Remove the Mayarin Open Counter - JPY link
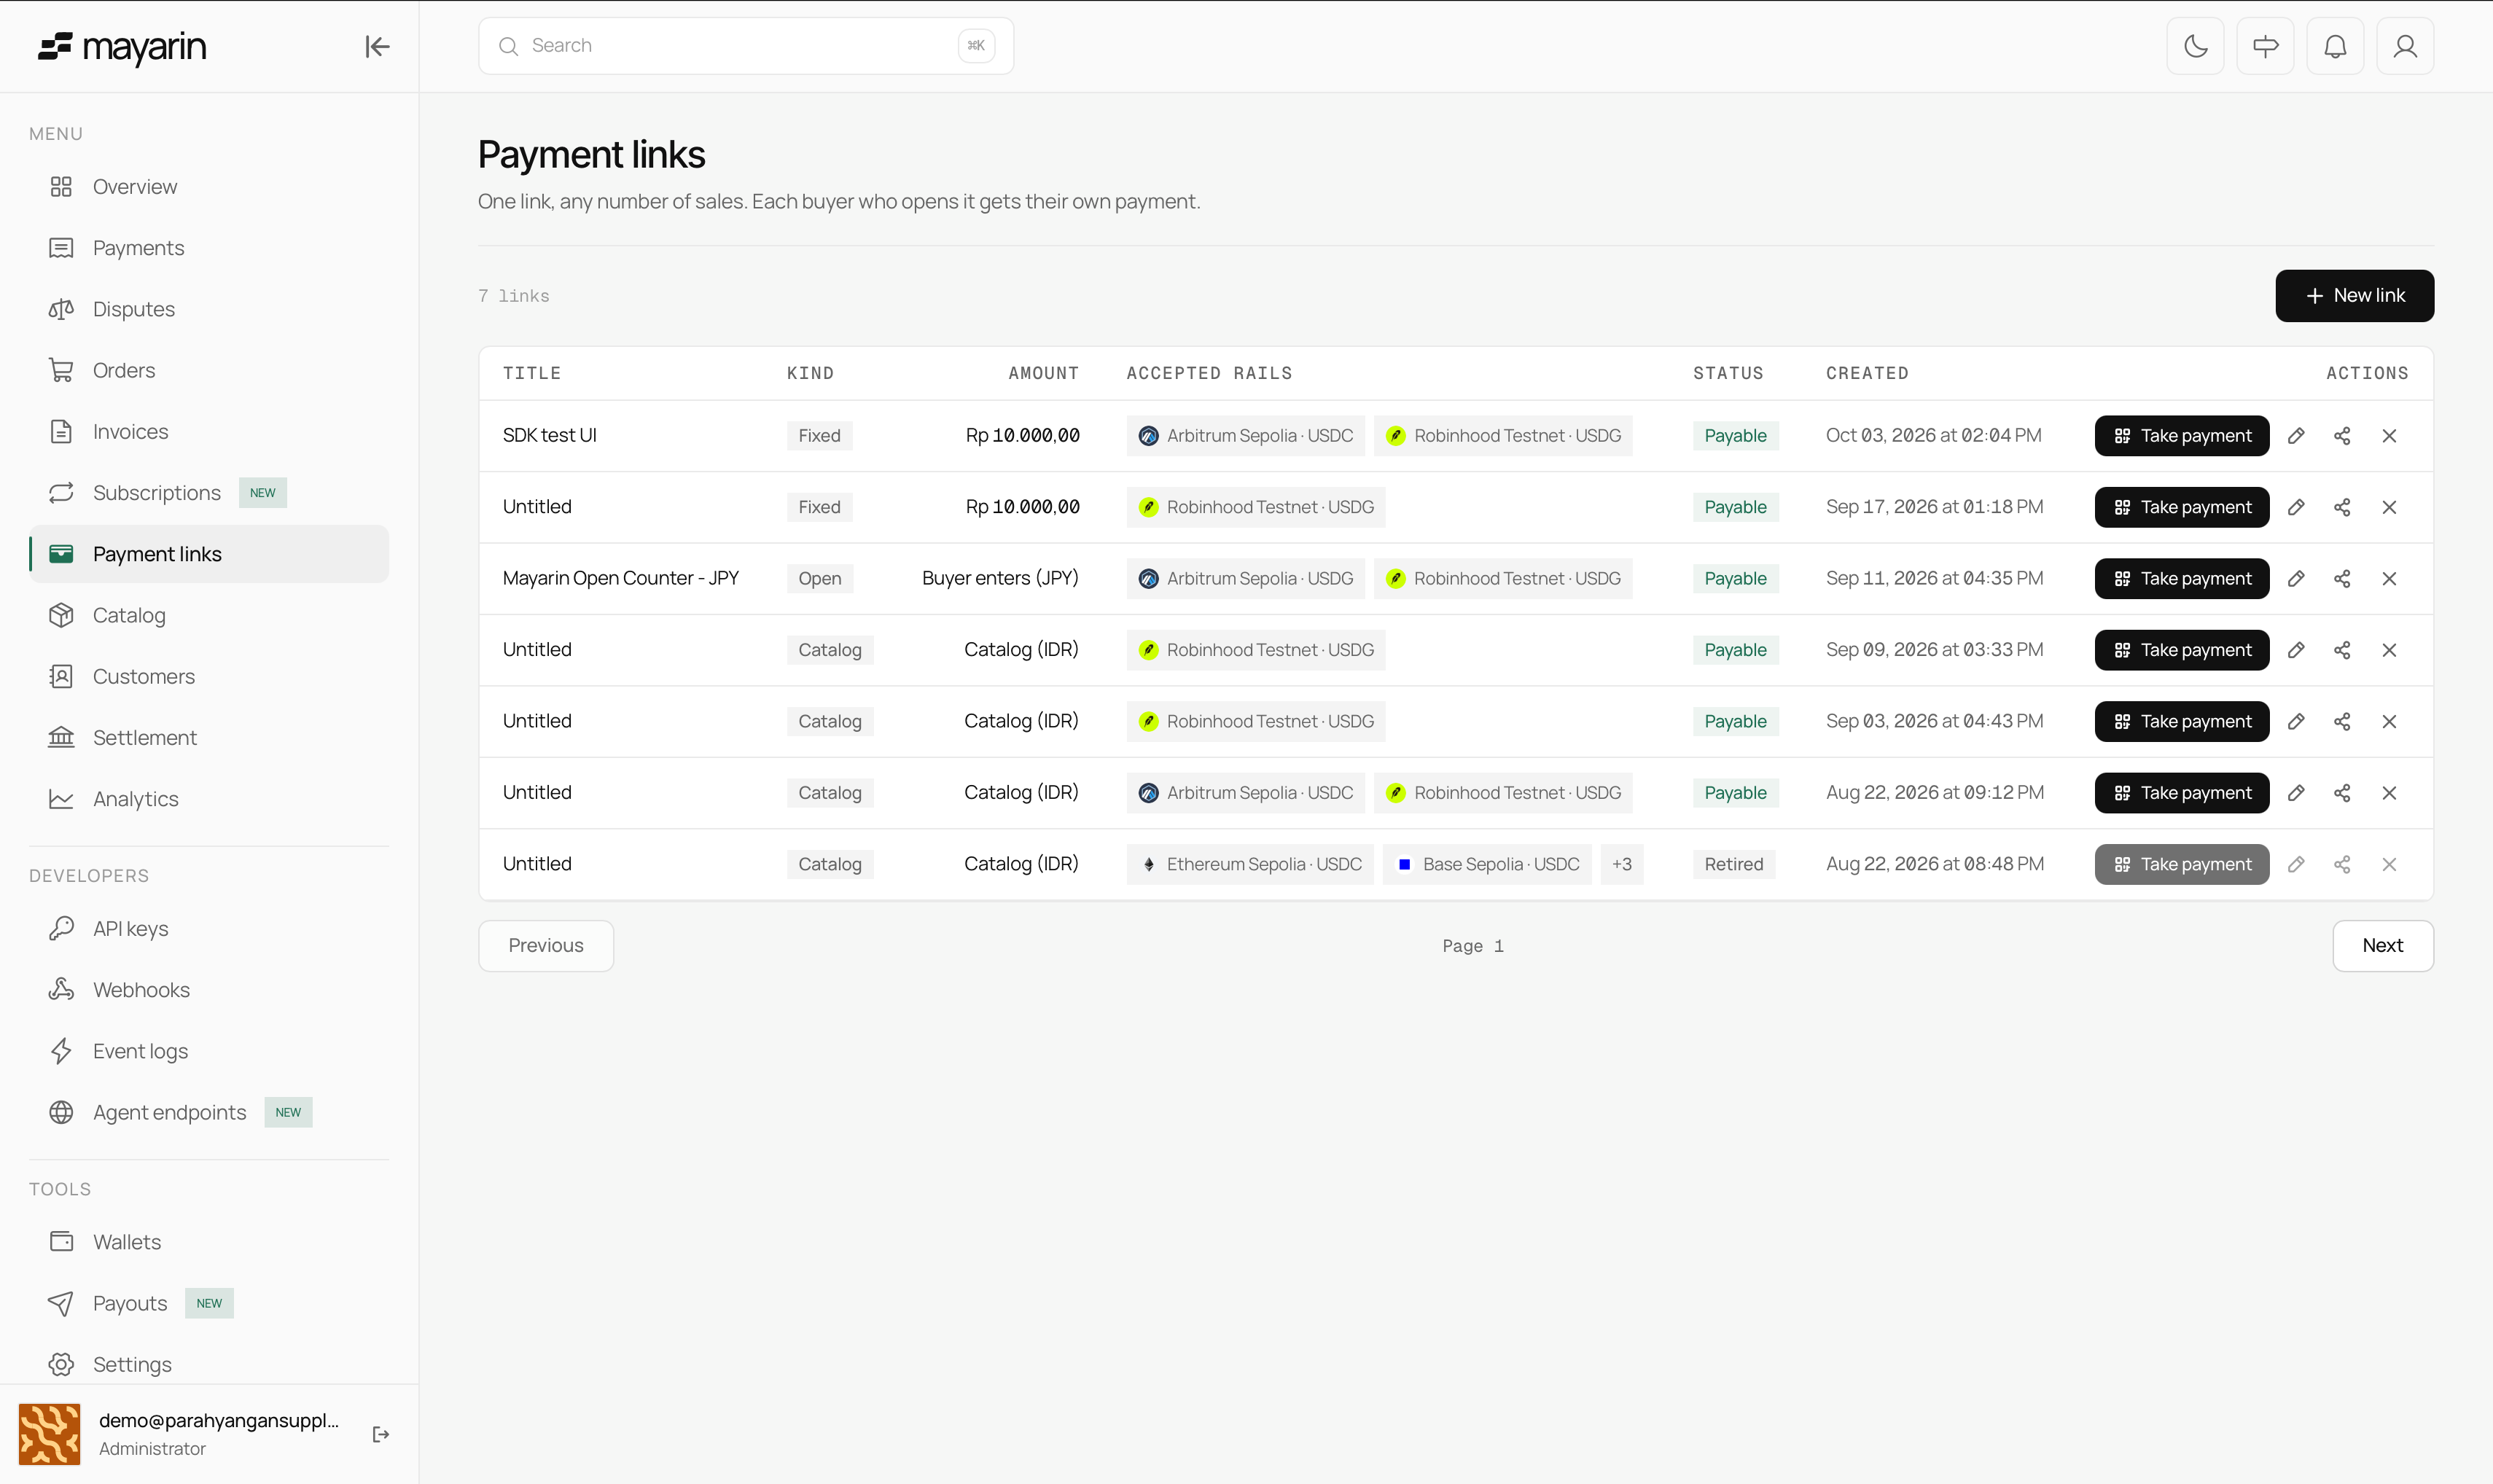Viewport: 2493px width, 1484px height. [2389, 579]
